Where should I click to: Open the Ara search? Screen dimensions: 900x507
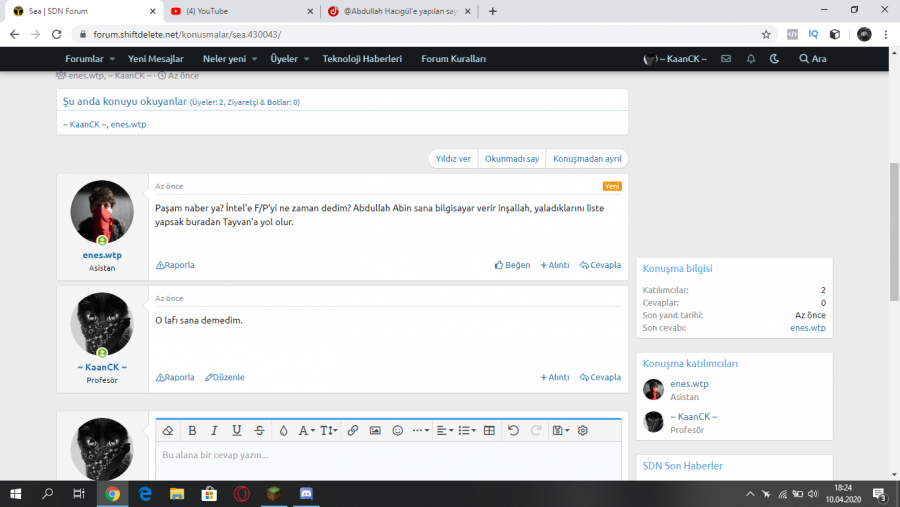pos(813,59)
